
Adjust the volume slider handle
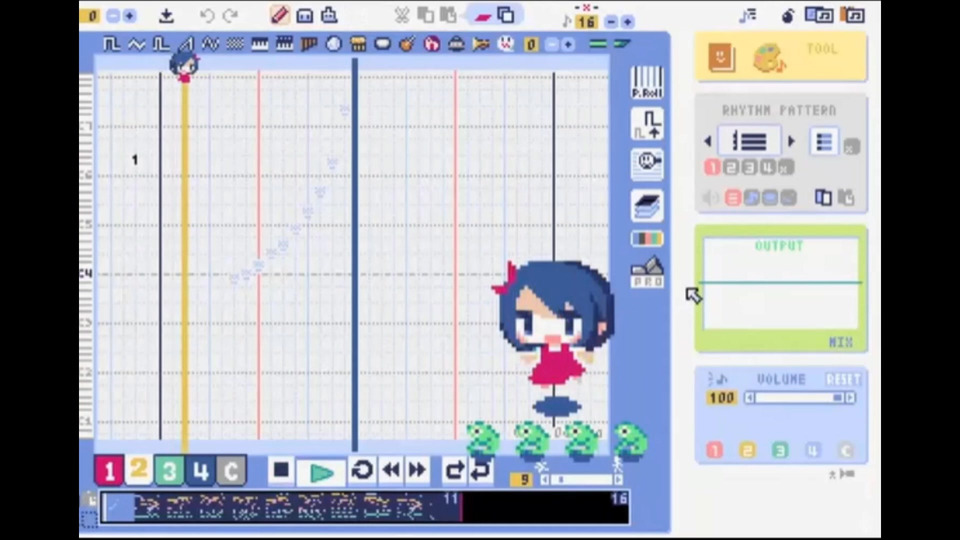pyautogui.click(x=838, y=398)
